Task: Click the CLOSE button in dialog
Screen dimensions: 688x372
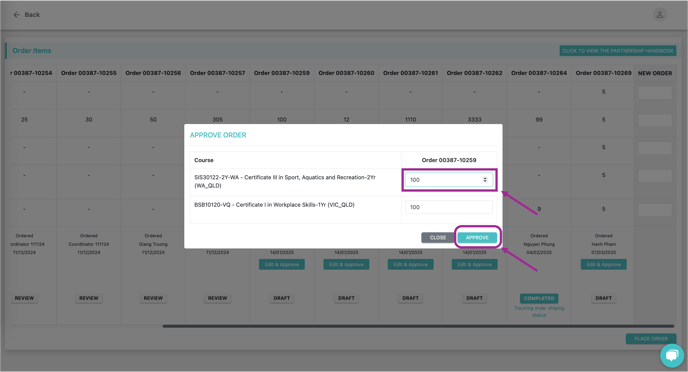Action: point(437,237)
